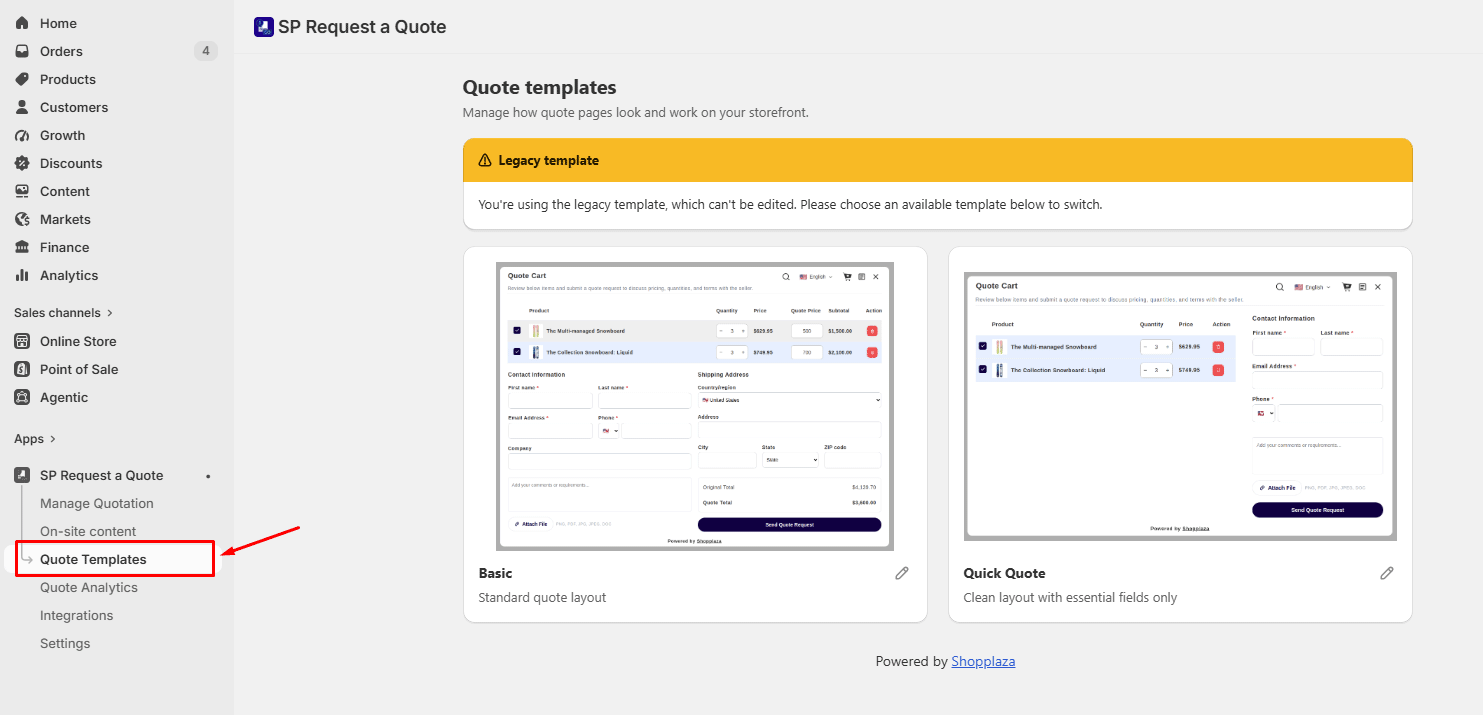
Task: Go to Home in the sidebar
Action: (x=58, y=23)
